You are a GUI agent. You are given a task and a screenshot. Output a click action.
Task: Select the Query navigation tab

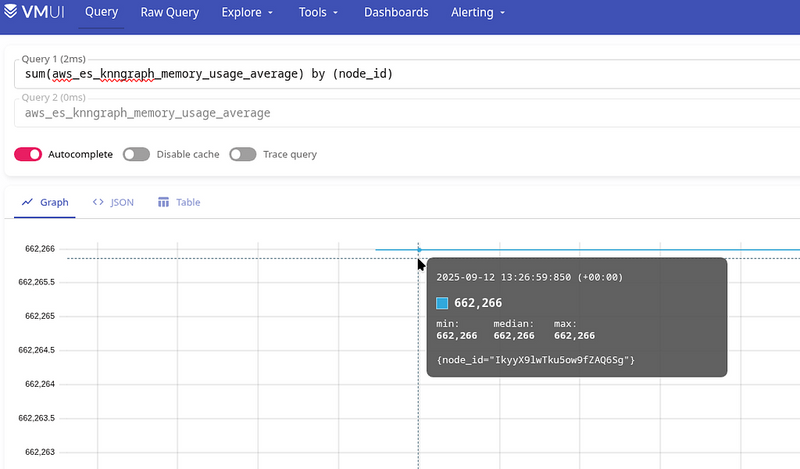(x=102, y=13)
